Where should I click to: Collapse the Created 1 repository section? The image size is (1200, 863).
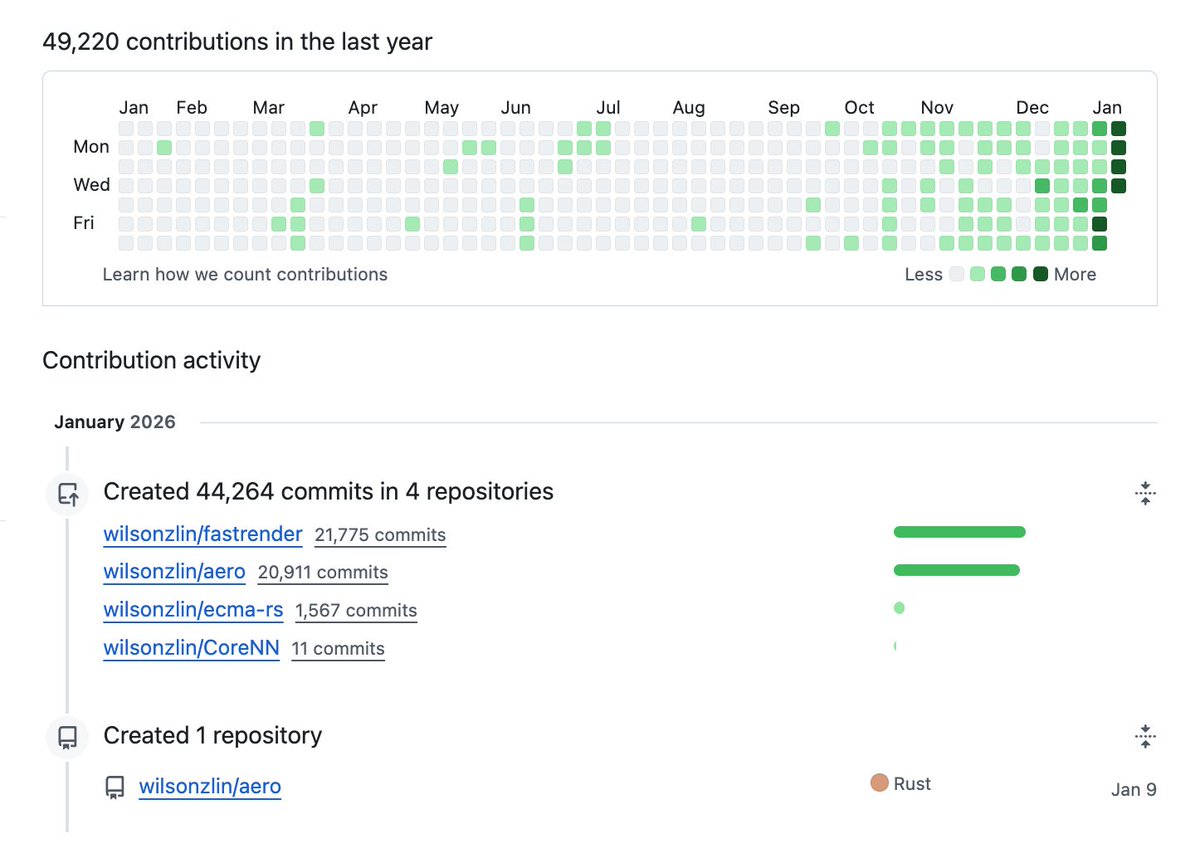tap(1145, 737)
